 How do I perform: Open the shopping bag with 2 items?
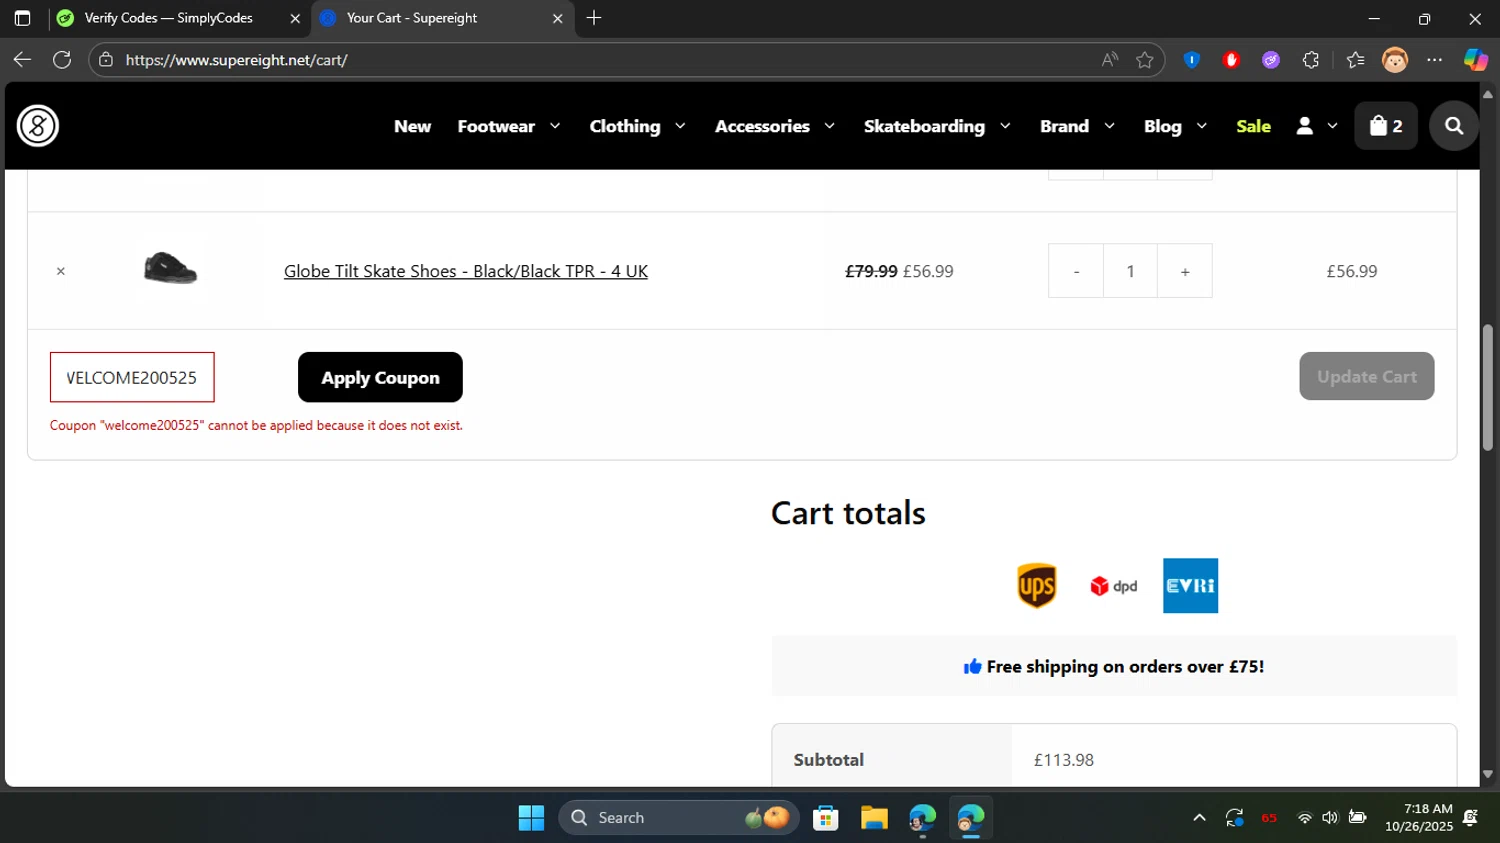[1386, 126]
